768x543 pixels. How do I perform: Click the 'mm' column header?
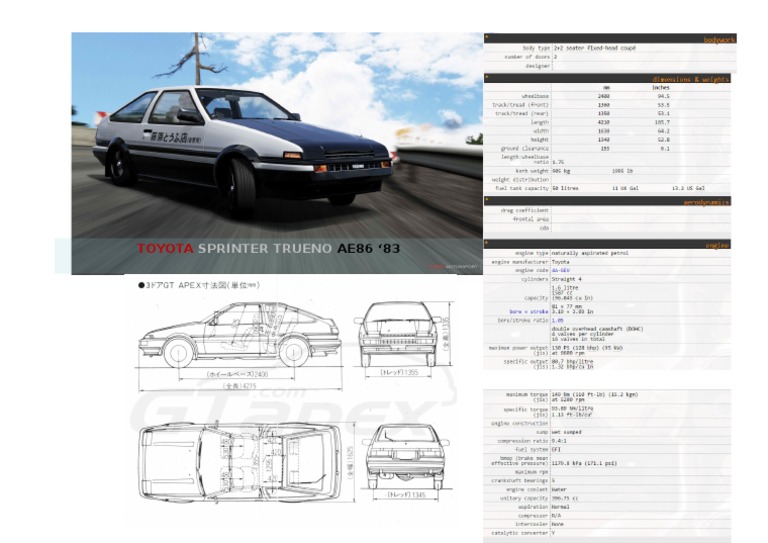pyautogui.click(x=606, y=88)
